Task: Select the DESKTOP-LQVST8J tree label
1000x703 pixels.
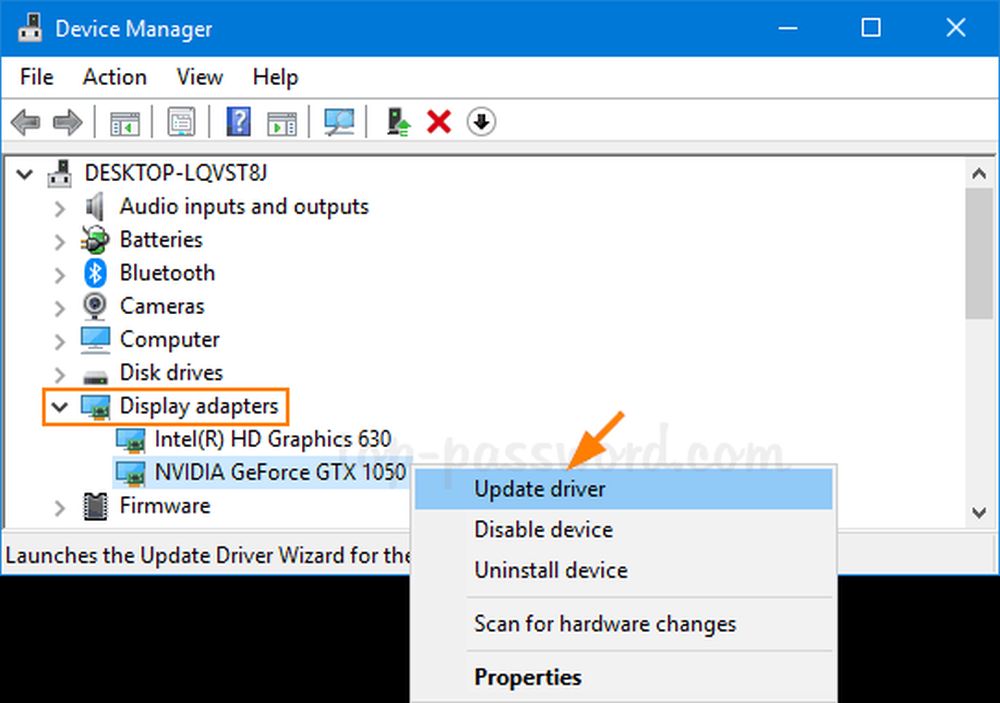Action: pyautogui.click(x=176, y=173)
